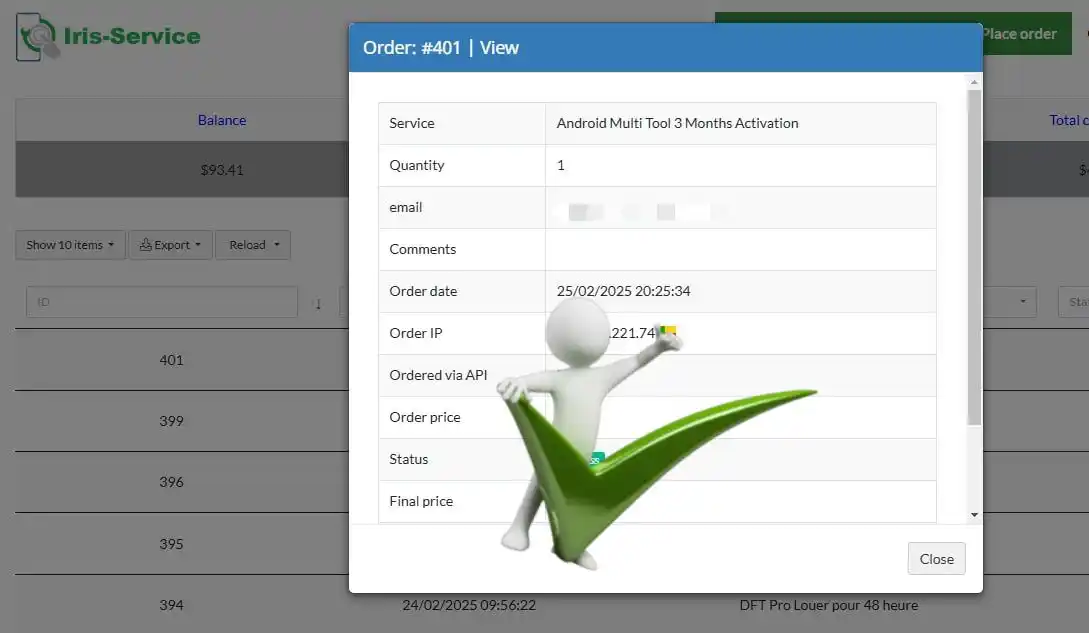Click dialog scrollbar up arrow
The image size is (1089, 633).
click(974, 82)
